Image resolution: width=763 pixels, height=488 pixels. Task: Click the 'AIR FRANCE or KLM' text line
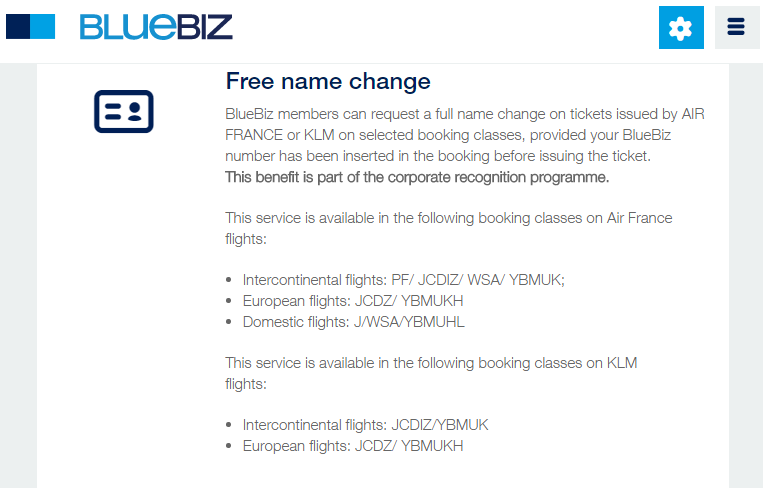coord(448,135)
